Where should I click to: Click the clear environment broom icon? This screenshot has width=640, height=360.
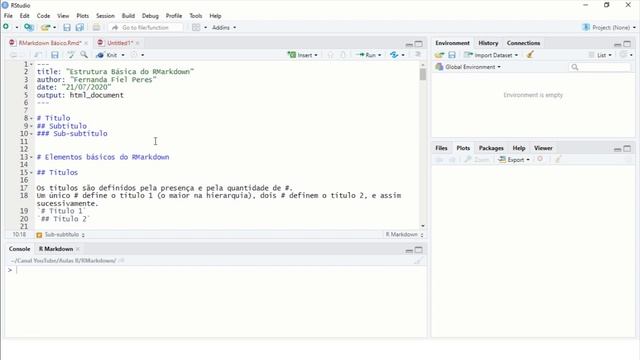[x=530, y=55]
